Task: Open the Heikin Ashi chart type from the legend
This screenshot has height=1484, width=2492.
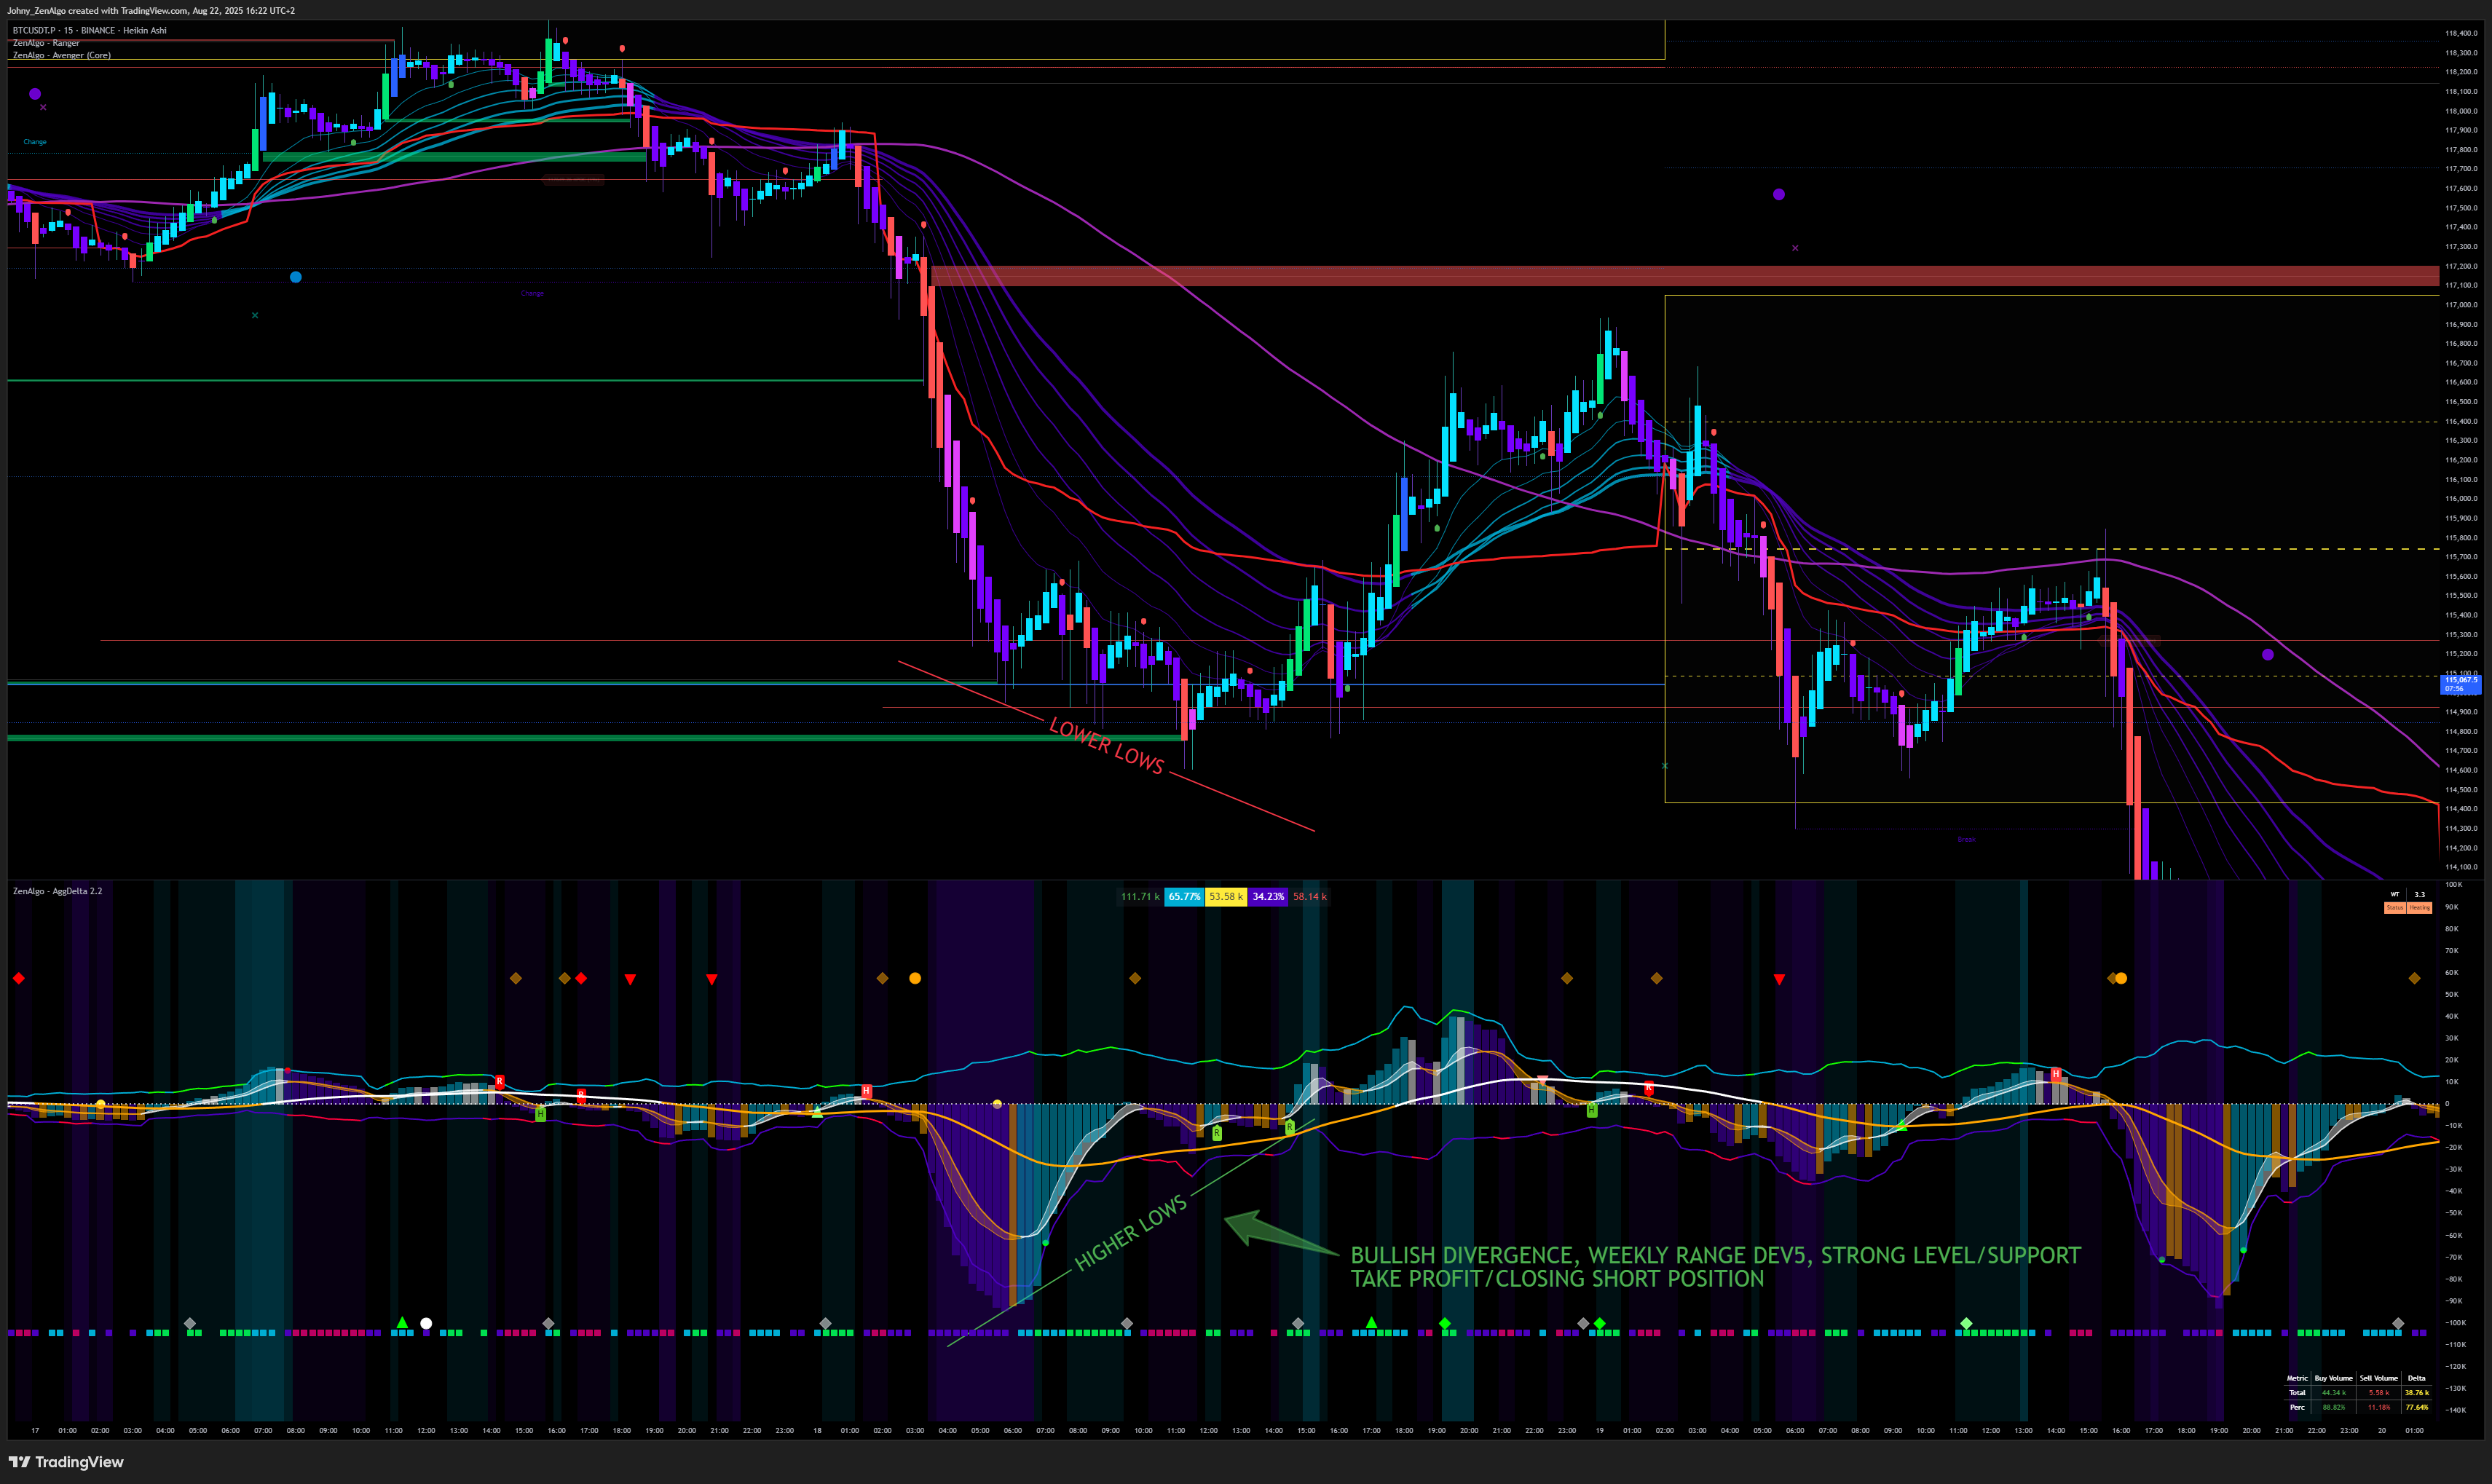Action: click(146, 31)
